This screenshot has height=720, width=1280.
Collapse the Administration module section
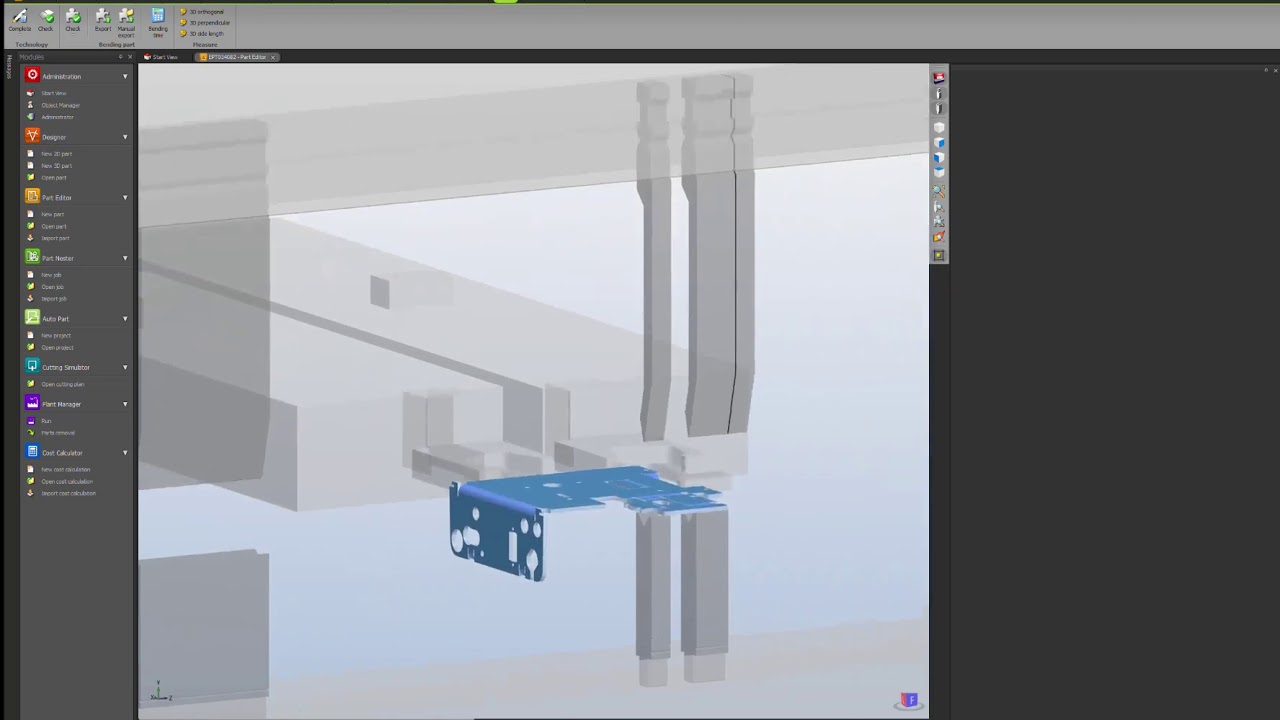point(125,76)
